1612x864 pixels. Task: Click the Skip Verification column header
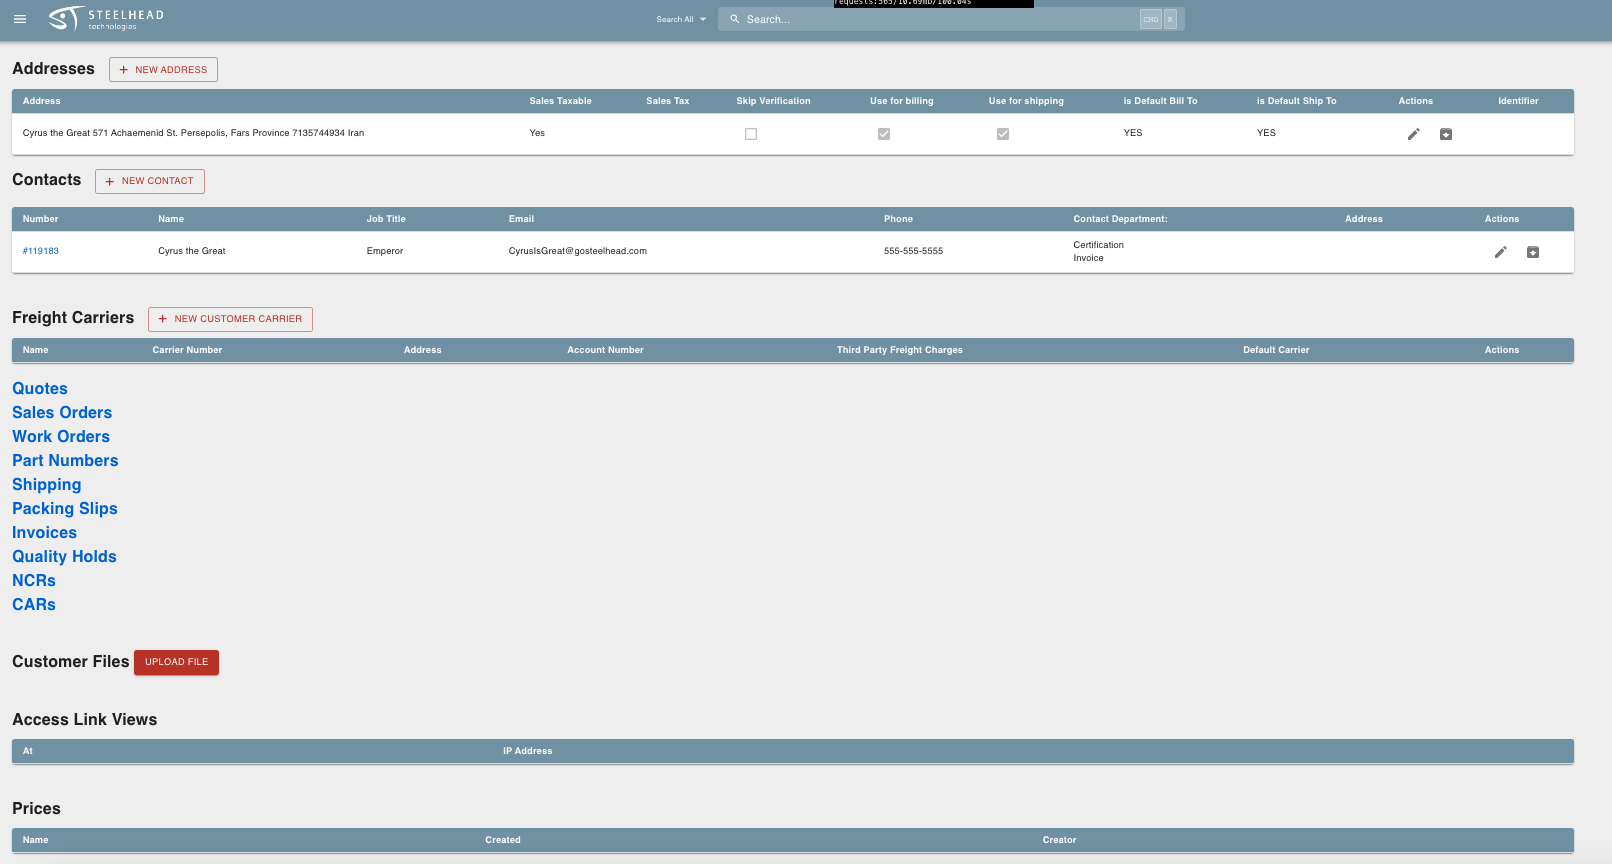click(773, 101)
